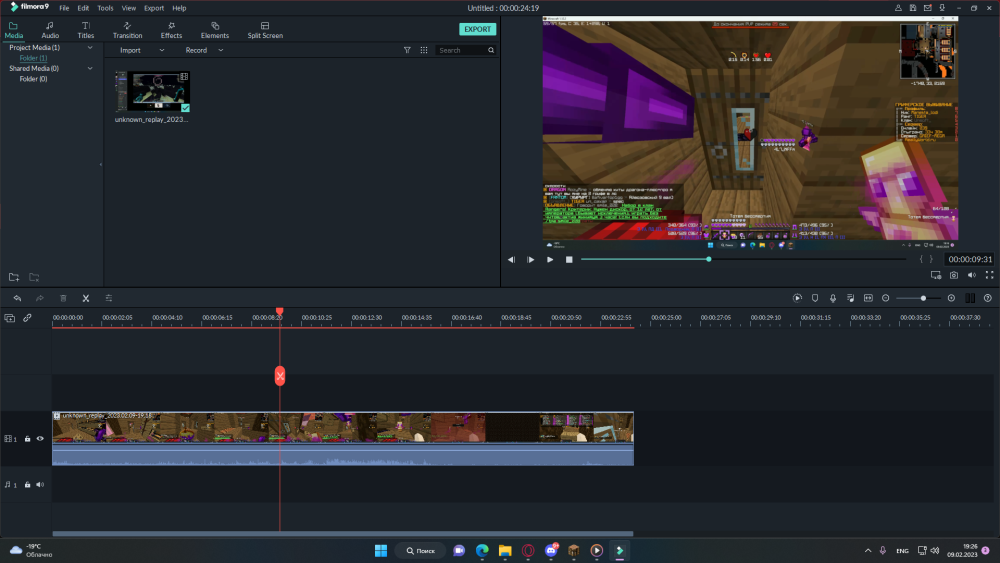Screen dimensions: 1000x563
Task: Click the stop button in preview
Action: (x=569, y=260)
